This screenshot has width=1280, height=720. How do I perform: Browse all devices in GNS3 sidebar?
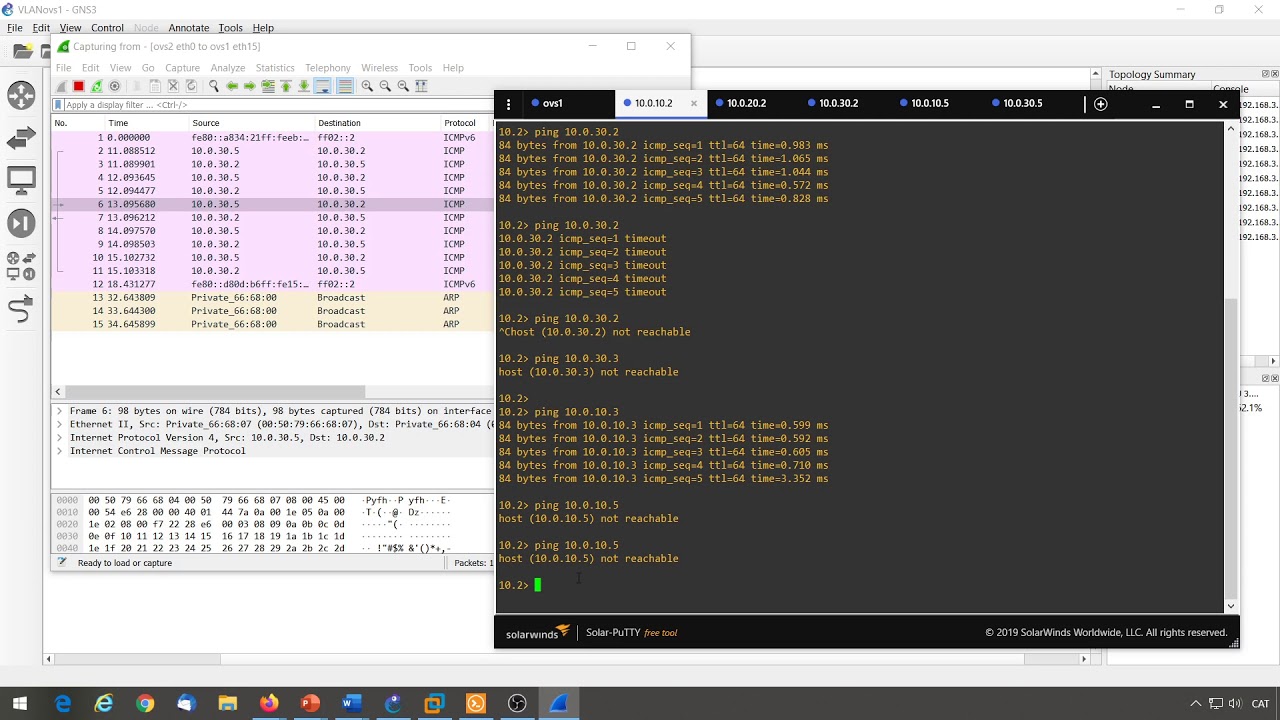point(21,265)
